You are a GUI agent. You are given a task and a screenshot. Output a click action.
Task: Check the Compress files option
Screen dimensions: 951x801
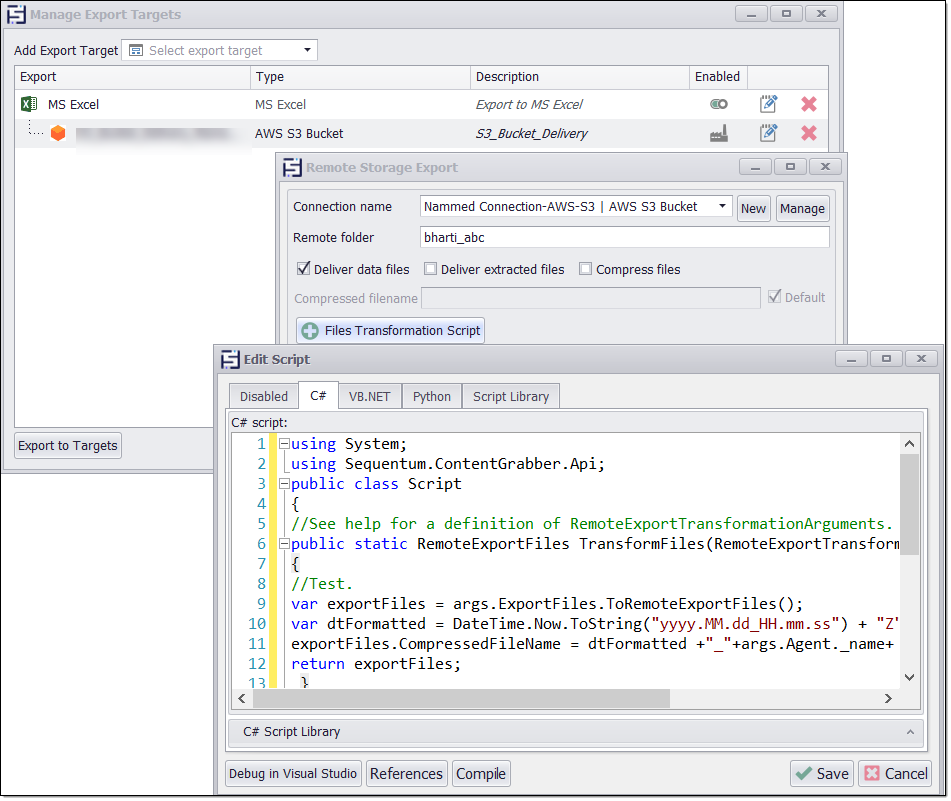[x=585, y=269]
